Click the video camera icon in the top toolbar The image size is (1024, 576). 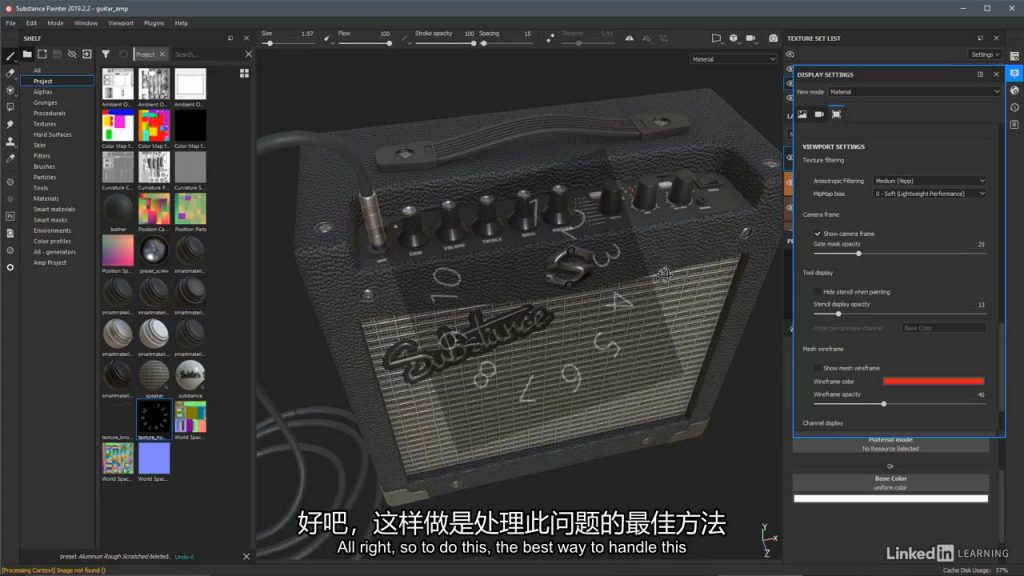pos(751,39)
